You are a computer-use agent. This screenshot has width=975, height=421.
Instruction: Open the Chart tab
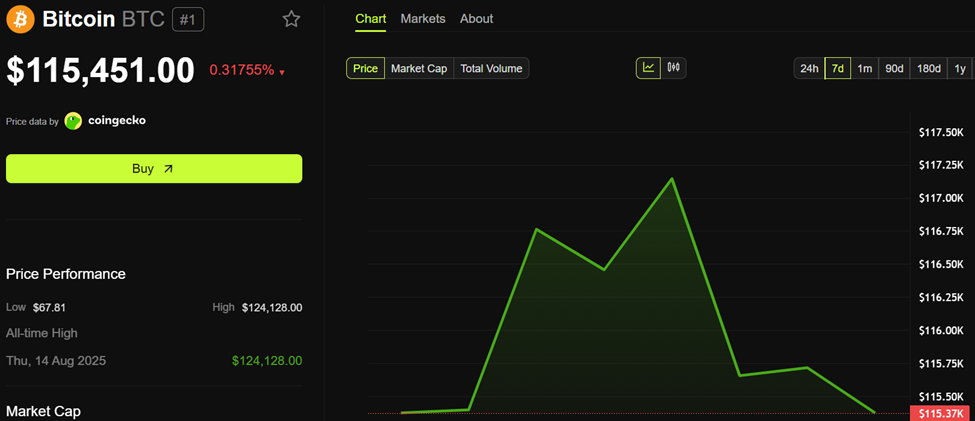(x=371, y=19)
